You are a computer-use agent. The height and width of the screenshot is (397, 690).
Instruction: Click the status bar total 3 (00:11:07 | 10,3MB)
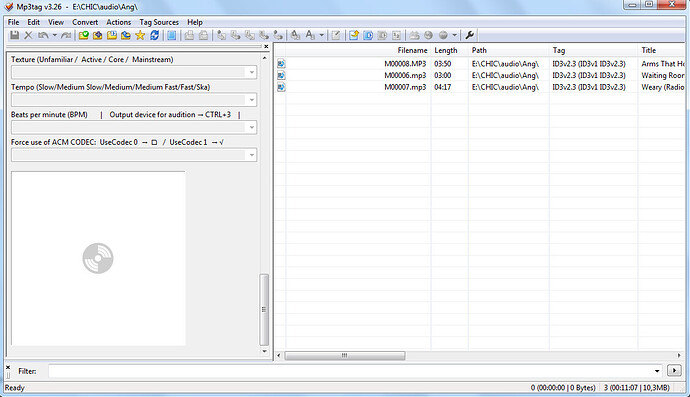[x=636, y=388]
